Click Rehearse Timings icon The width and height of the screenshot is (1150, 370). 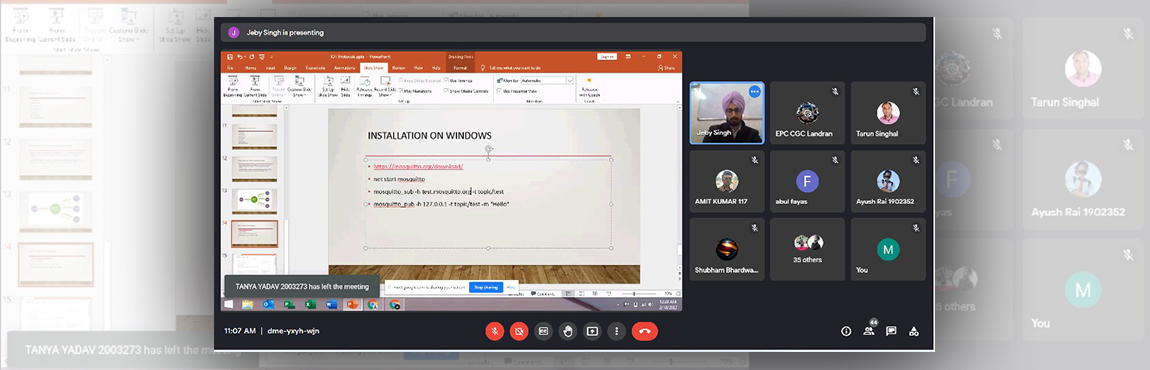pos(365,86)
